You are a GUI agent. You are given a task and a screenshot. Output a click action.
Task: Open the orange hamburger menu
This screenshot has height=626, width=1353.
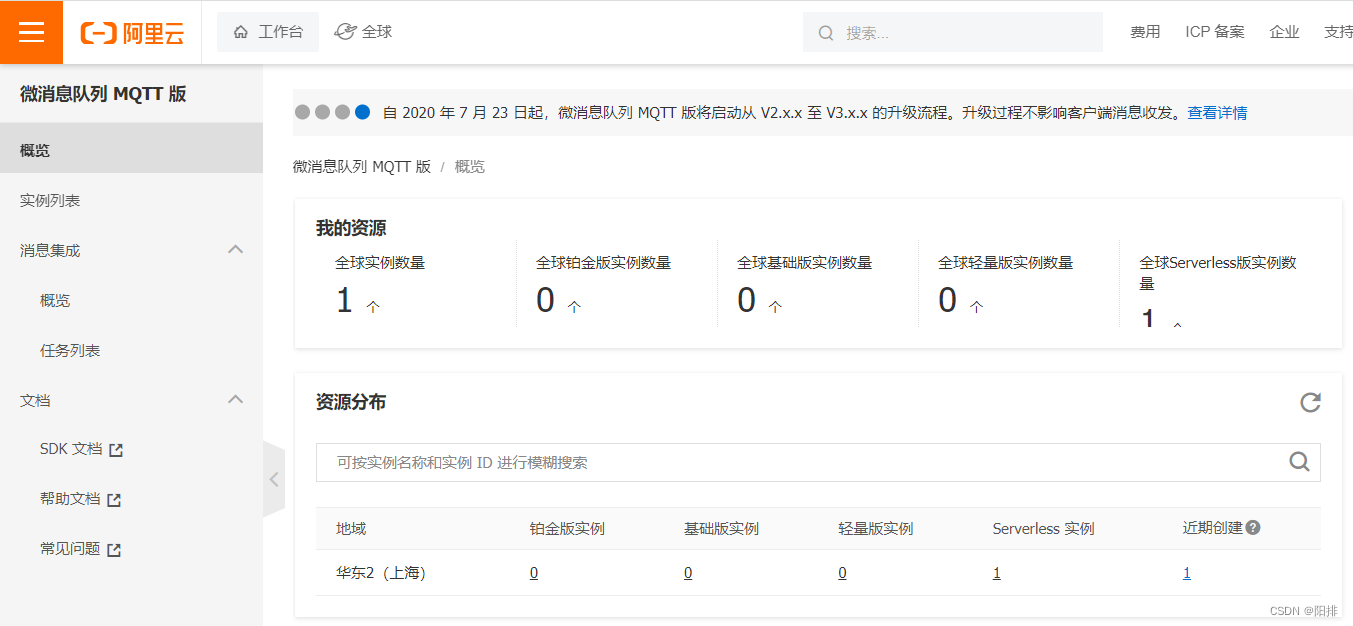point(31,32)
